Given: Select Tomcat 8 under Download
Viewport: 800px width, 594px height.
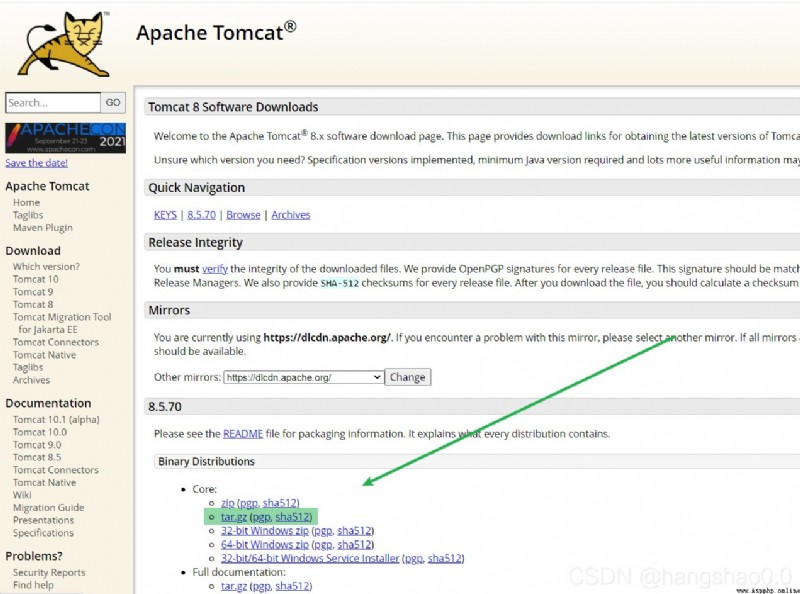Looking at the screenshot, I should point(33,304).
